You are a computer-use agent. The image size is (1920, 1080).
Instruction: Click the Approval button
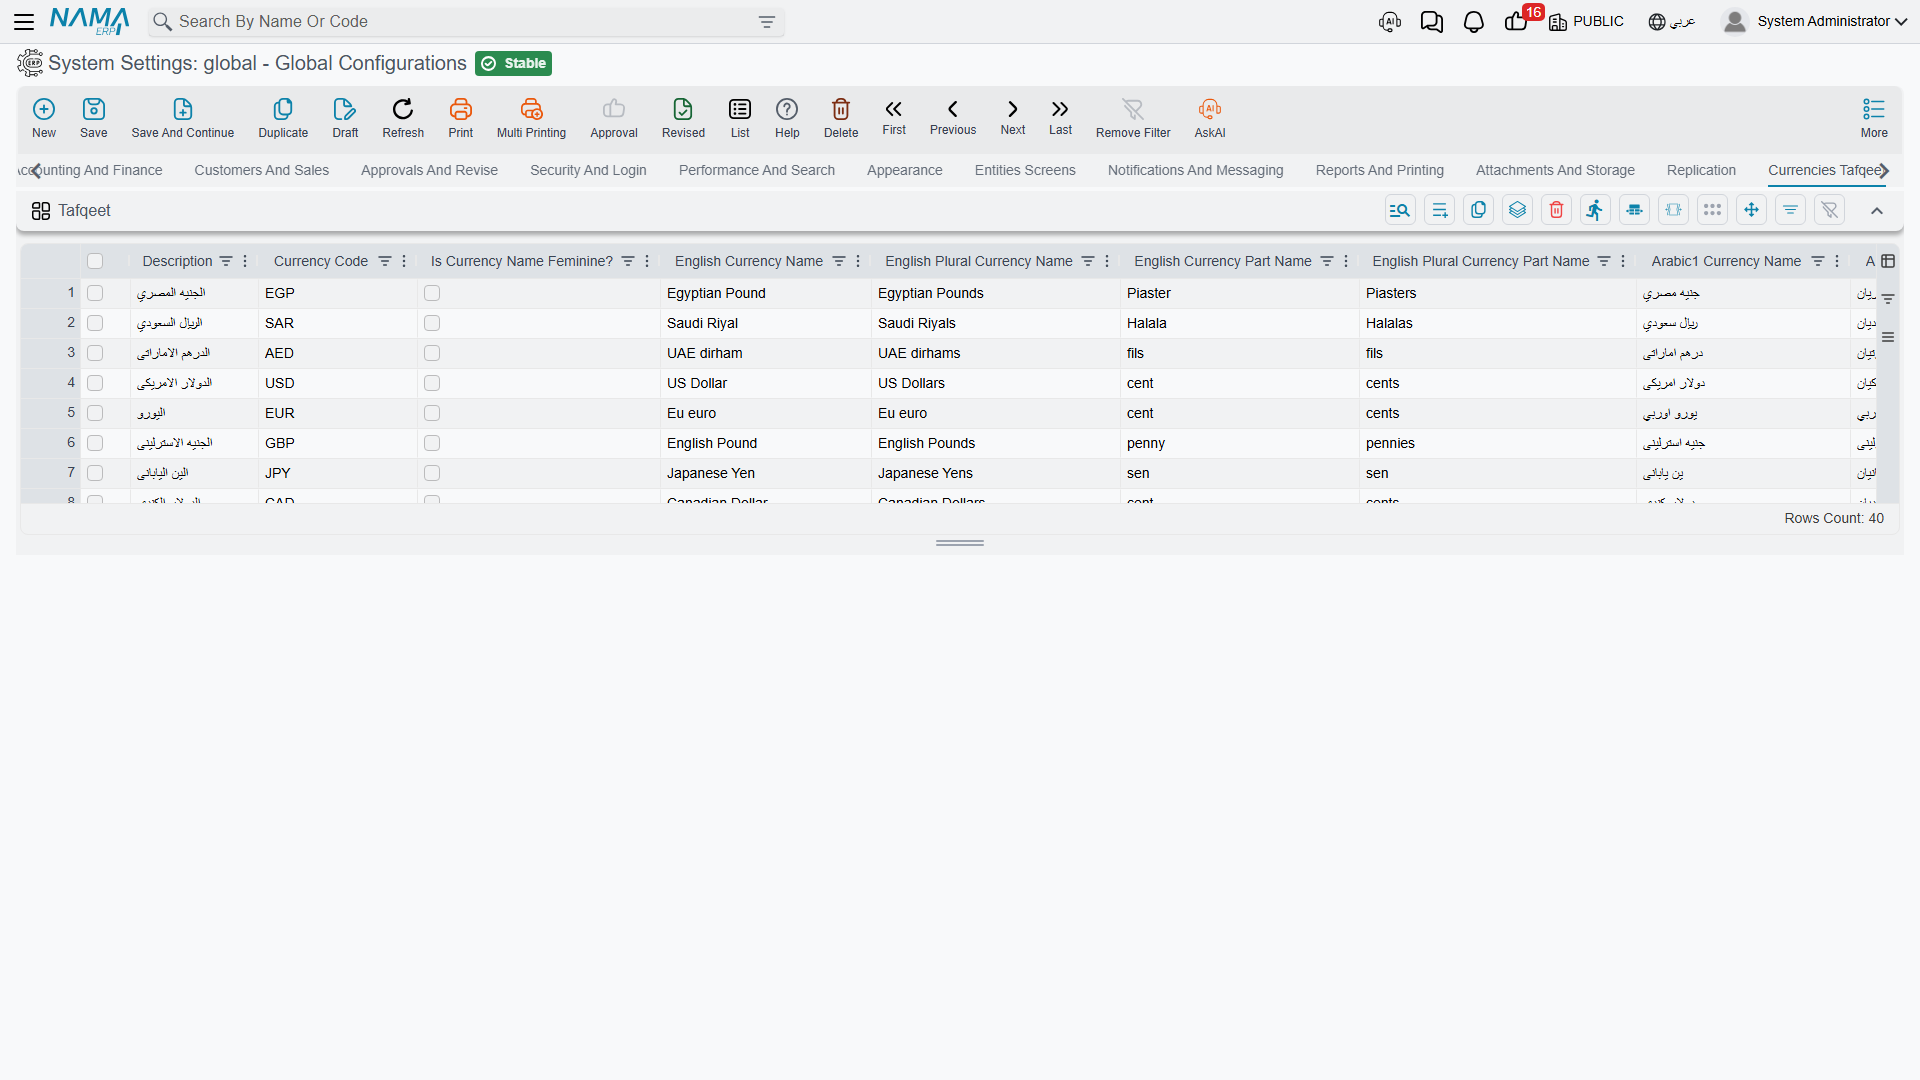click(613, 118)
